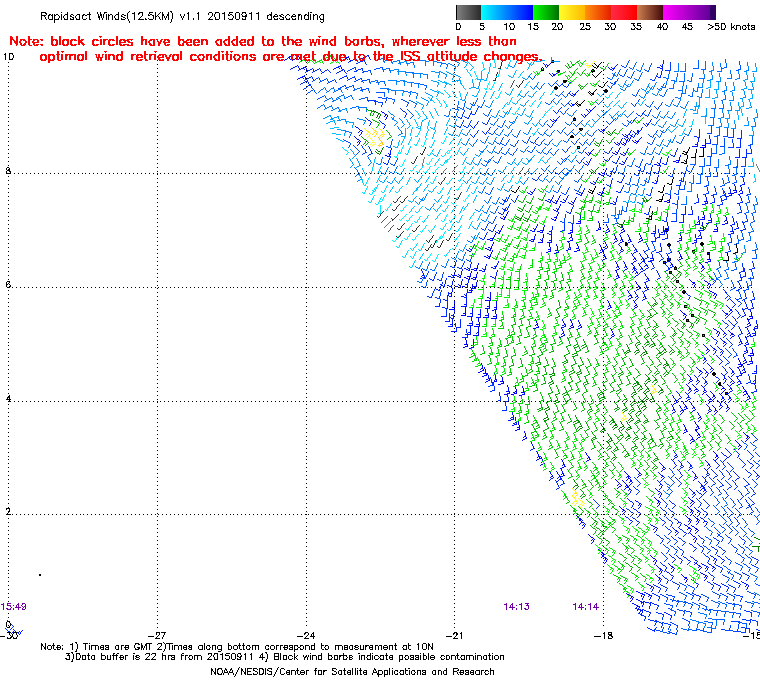This screenshot has width=760, height=688.
Task: Click the yellow wind barbs cluster near 9N
Action: point(375,138)
